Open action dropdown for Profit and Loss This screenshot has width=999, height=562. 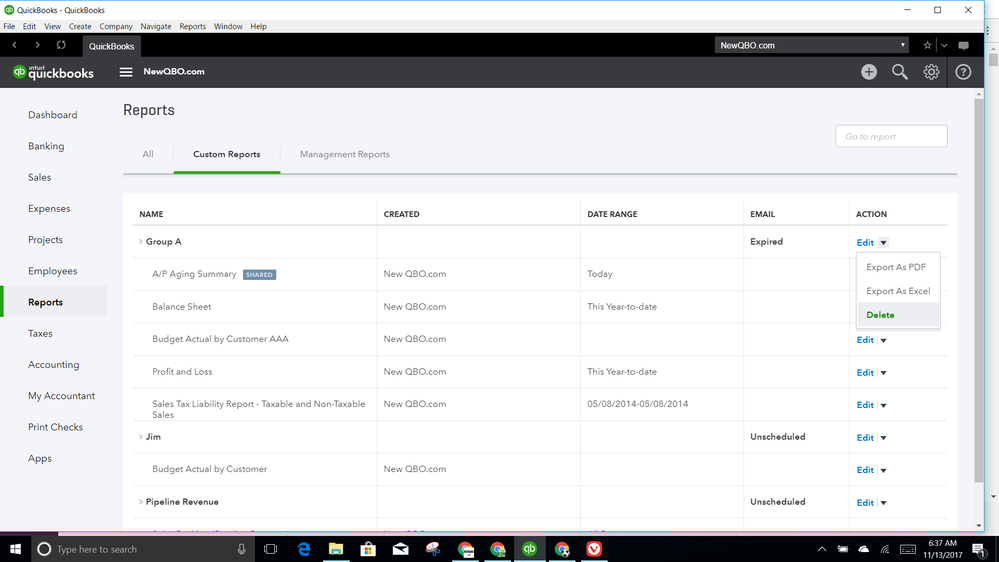(x=884, y=373)
